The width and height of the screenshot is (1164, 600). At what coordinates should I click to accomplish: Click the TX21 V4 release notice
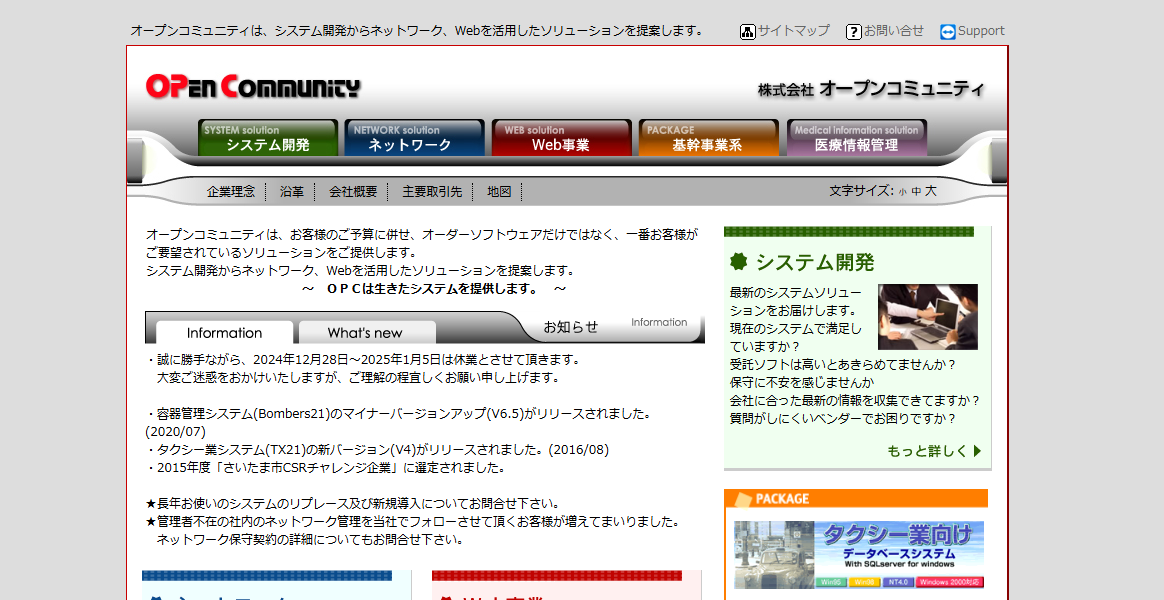(378, 450)
